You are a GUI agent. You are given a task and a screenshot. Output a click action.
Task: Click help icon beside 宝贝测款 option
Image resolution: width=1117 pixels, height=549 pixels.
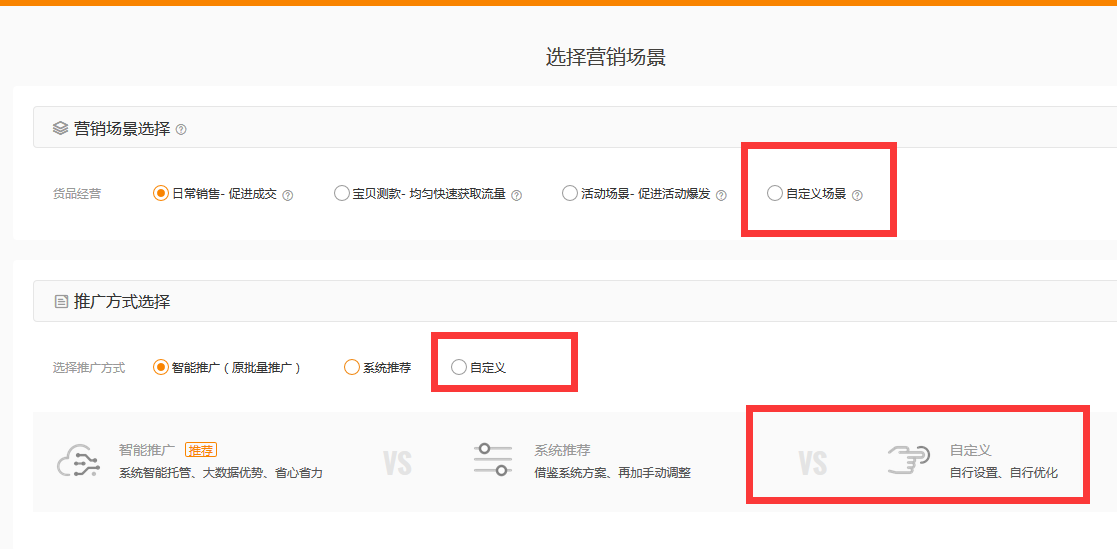click(x=516, y=194)
